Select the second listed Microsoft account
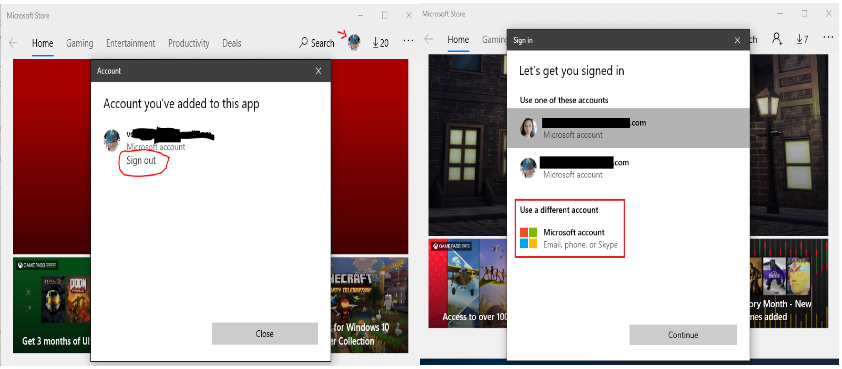Screen dimensions: 842x369 pyautogui.click(x=628, y=168)
